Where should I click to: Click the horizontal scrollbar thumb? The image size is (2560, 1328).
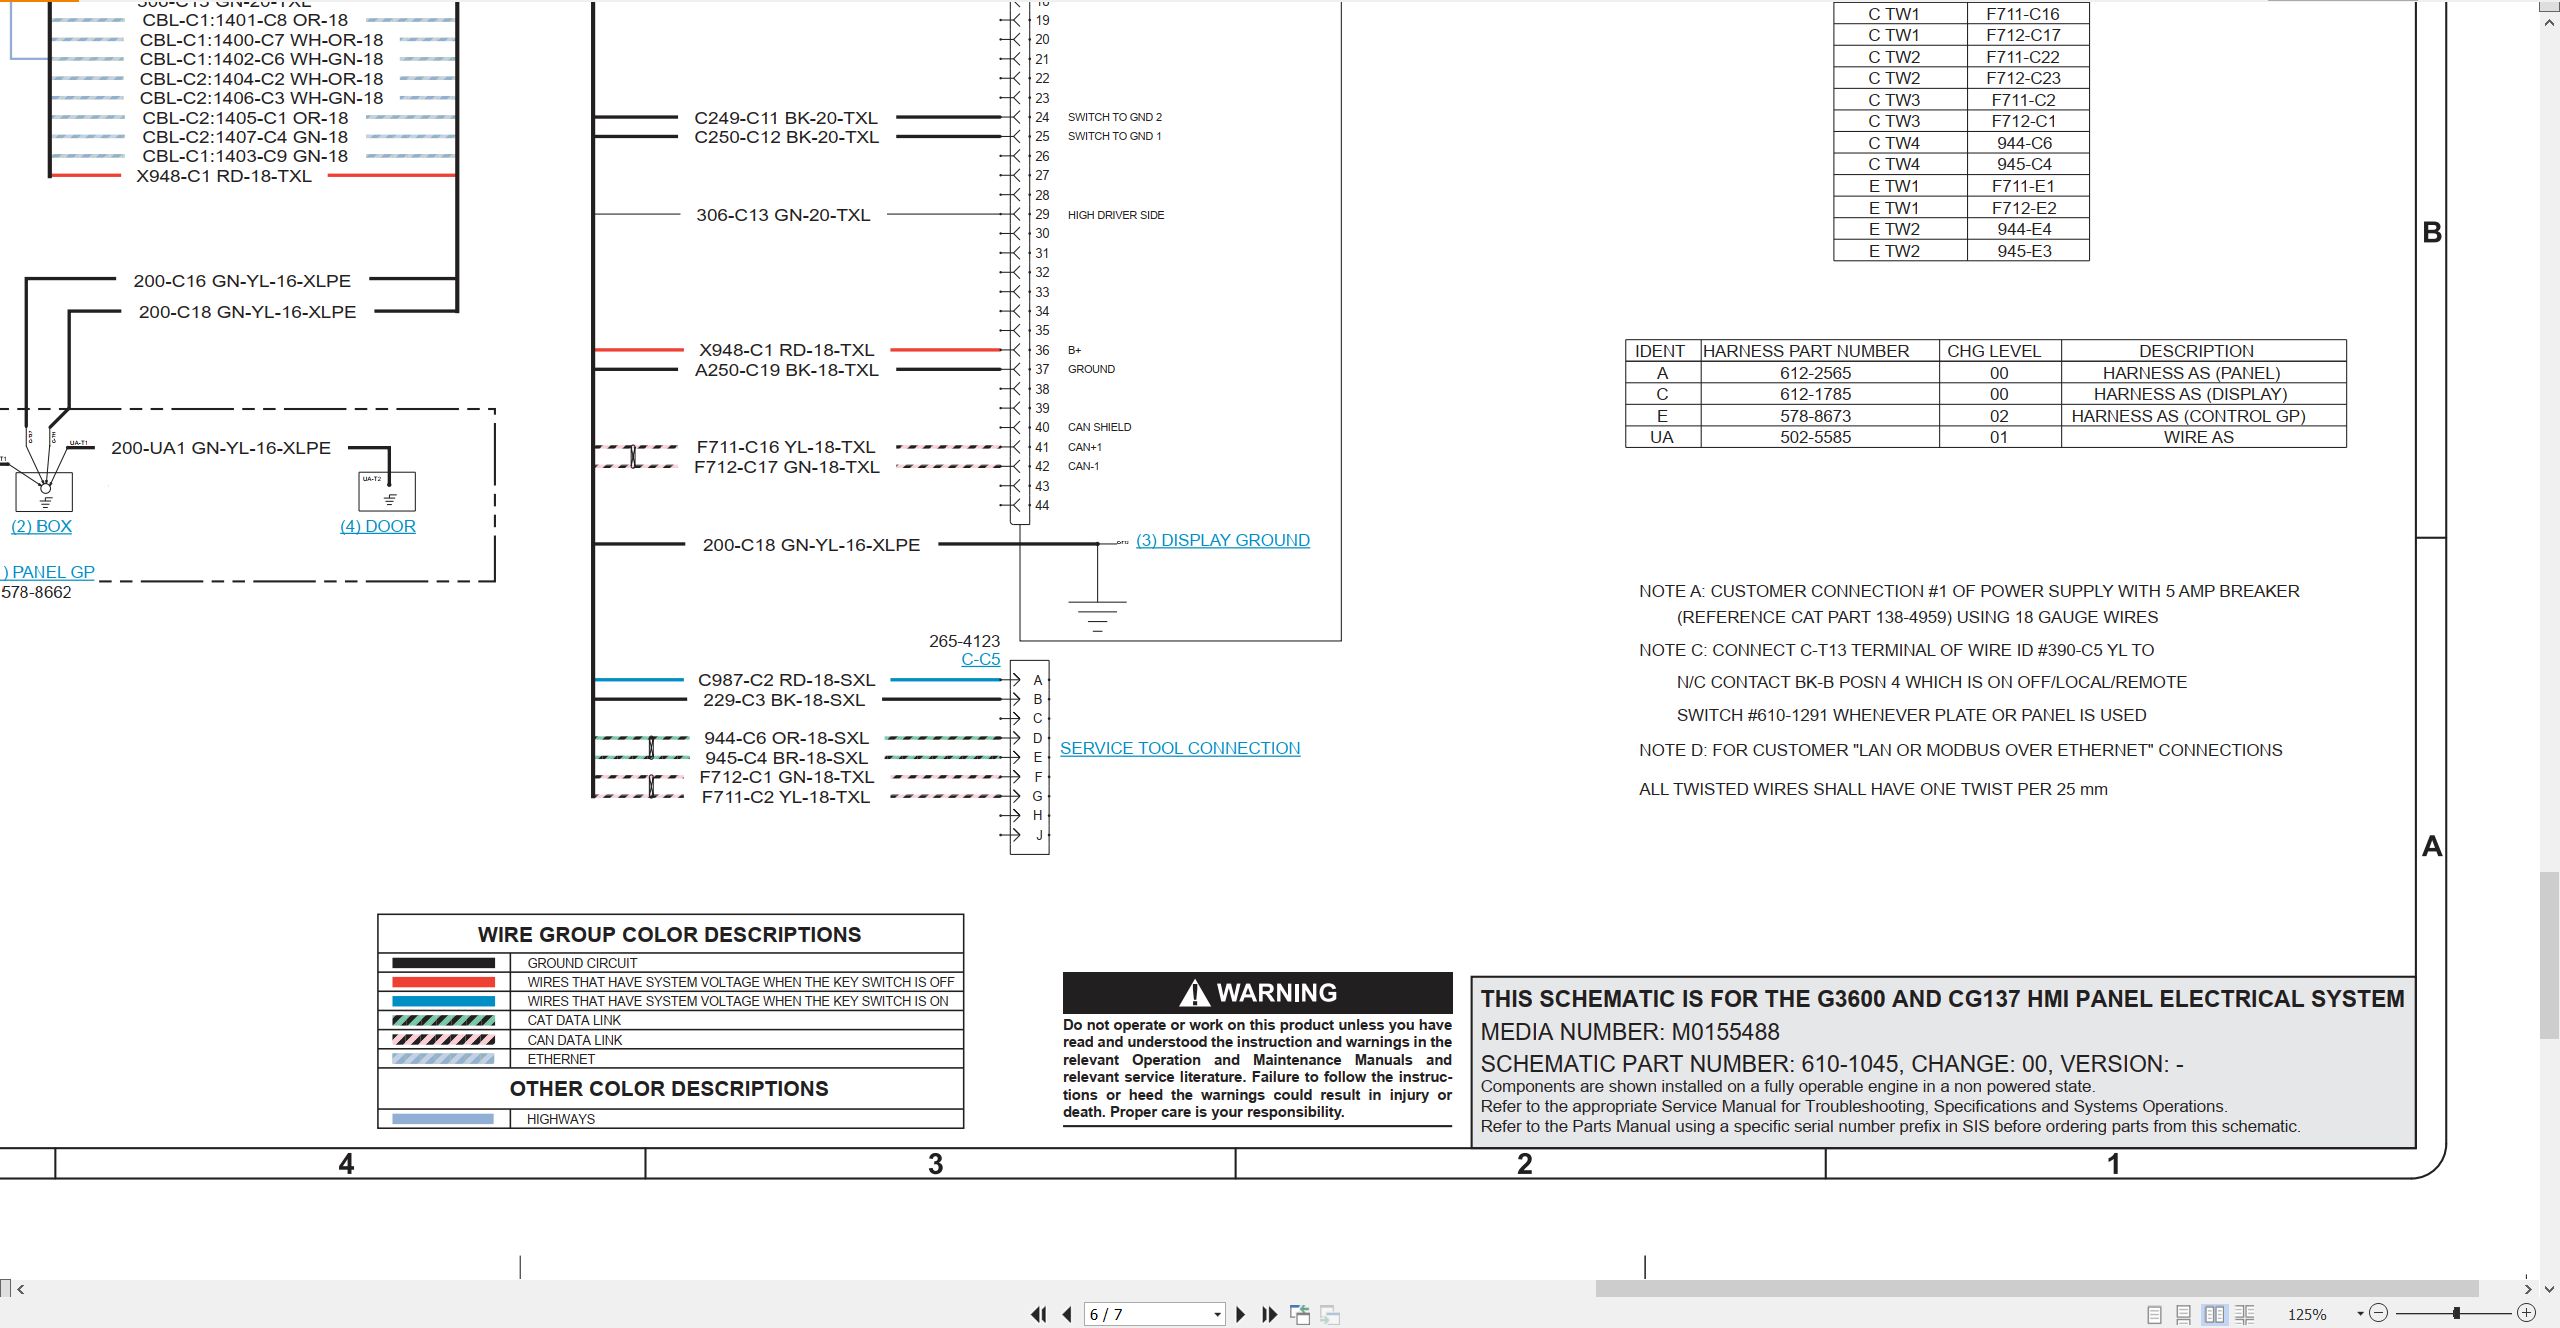point(2036,1288)
